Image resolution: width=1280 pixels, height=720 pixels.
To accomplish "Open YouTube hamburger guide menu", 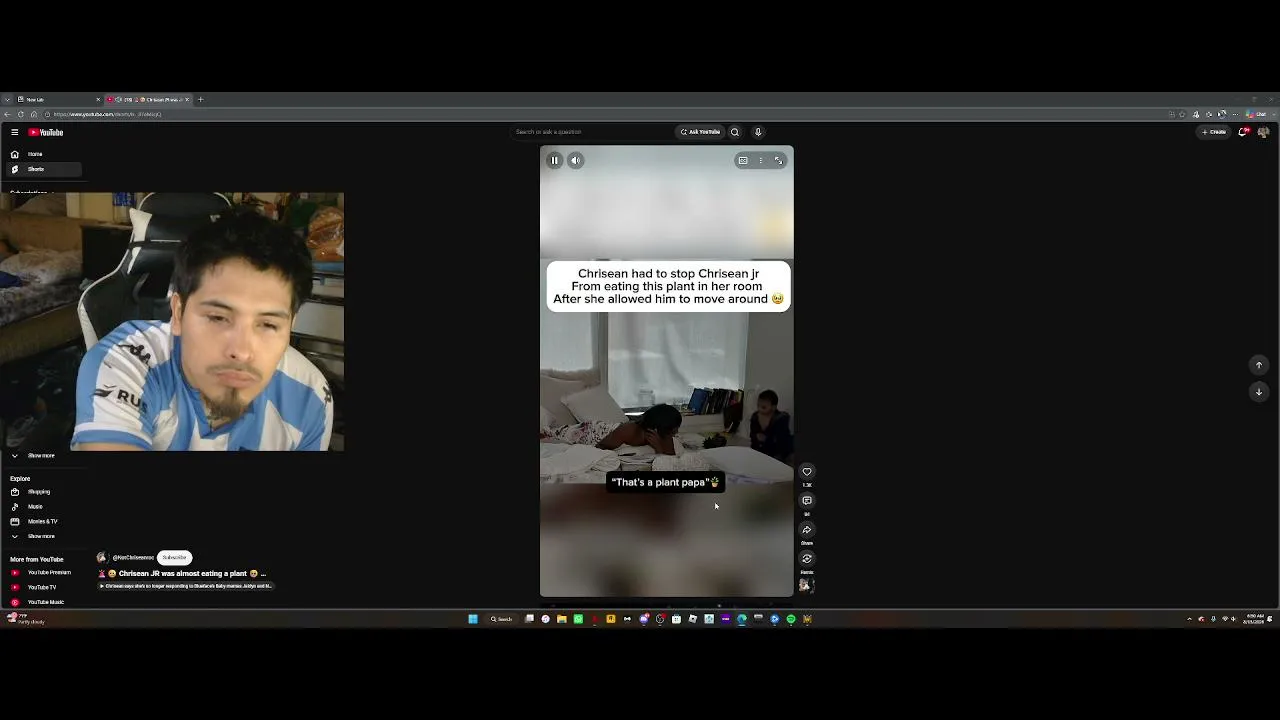I will [15, 132].
